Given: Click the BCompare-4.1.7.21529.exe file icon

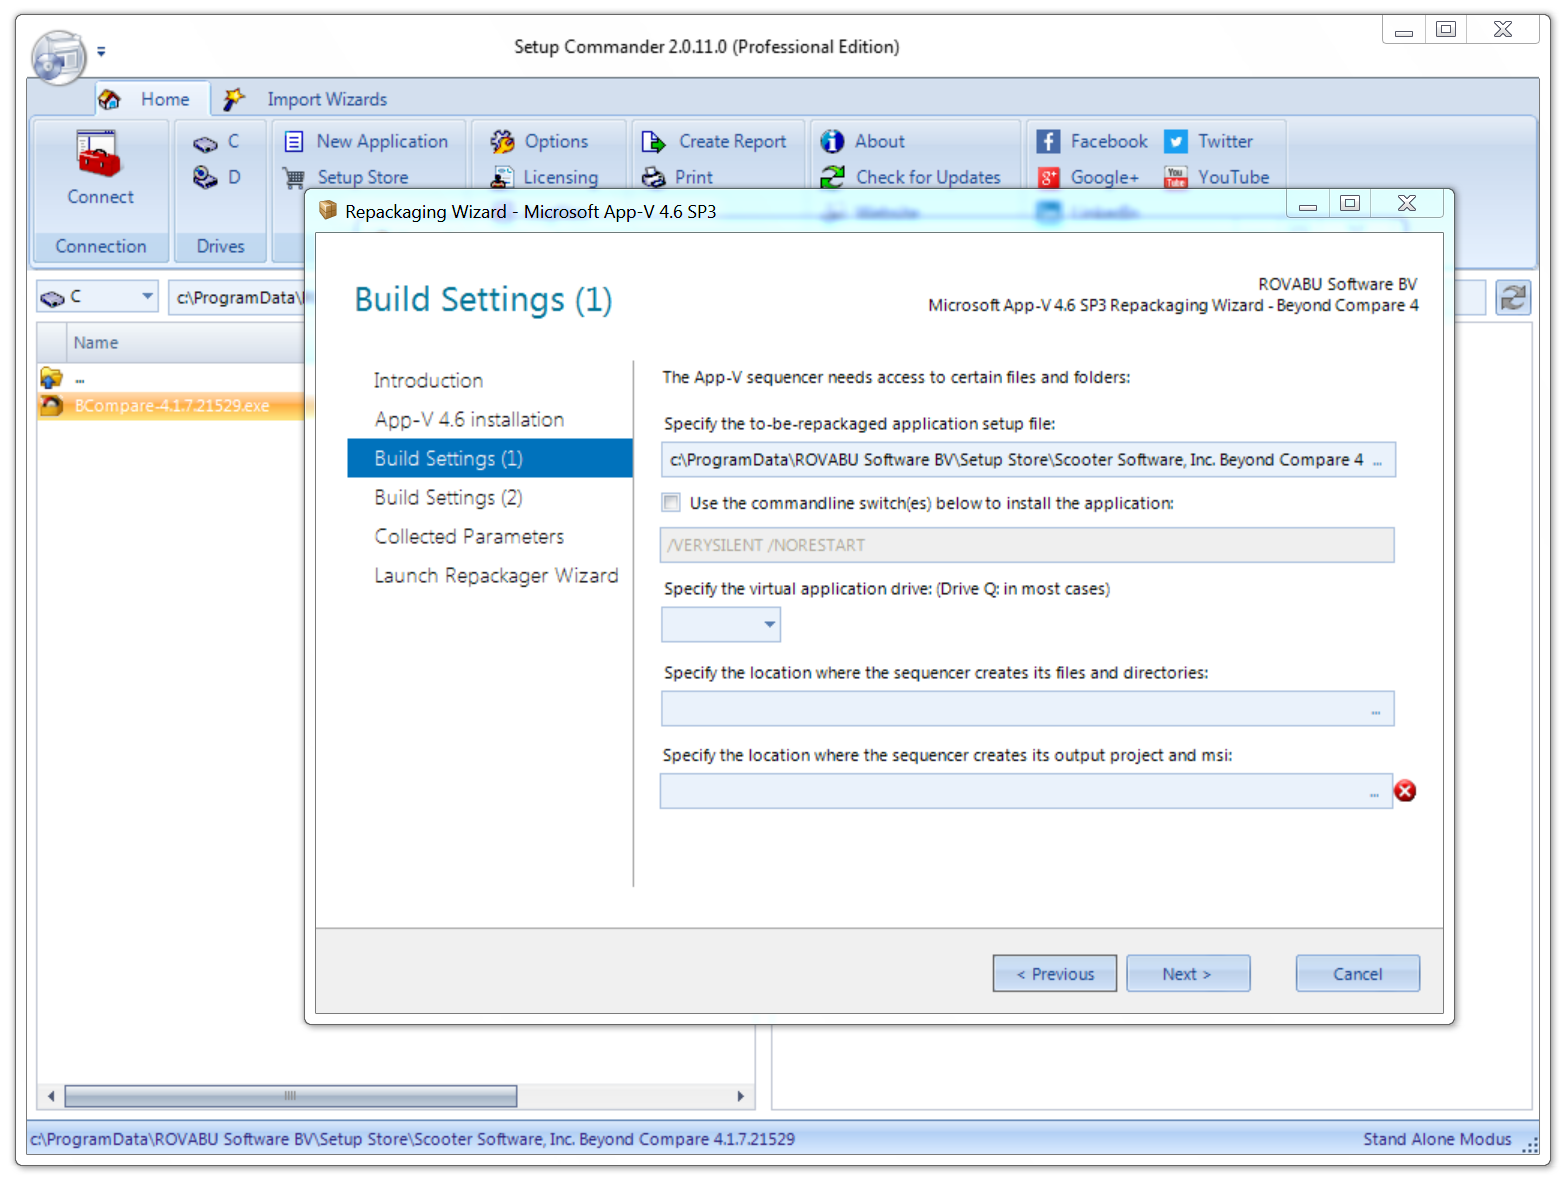Looking at the screenshot, I should click(x=51, y=405).
